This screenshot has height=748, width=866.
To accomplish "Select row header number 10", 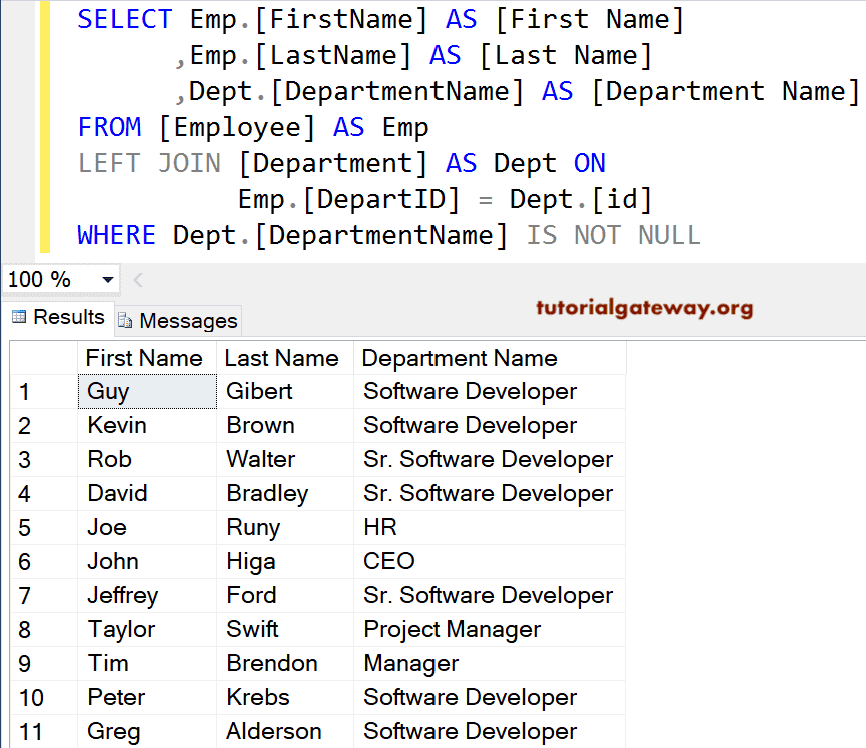I will 44,698.
